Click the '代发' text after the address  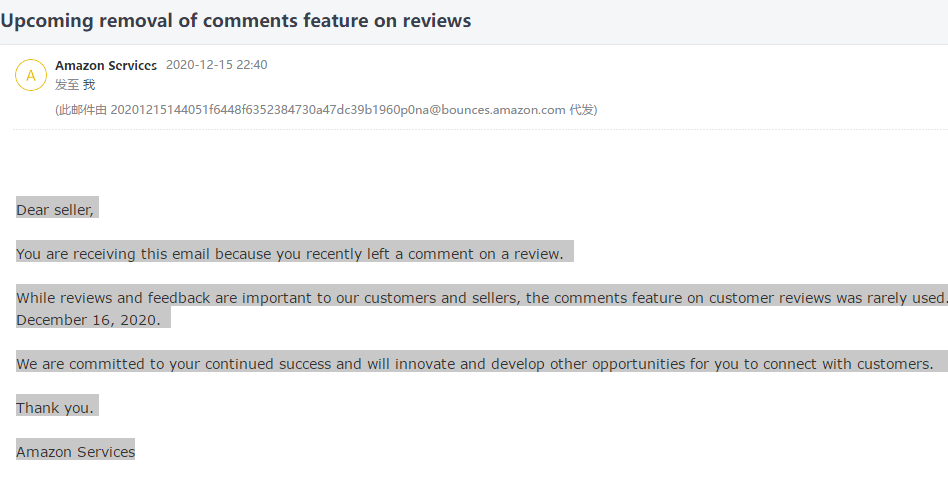pos(581,109)
